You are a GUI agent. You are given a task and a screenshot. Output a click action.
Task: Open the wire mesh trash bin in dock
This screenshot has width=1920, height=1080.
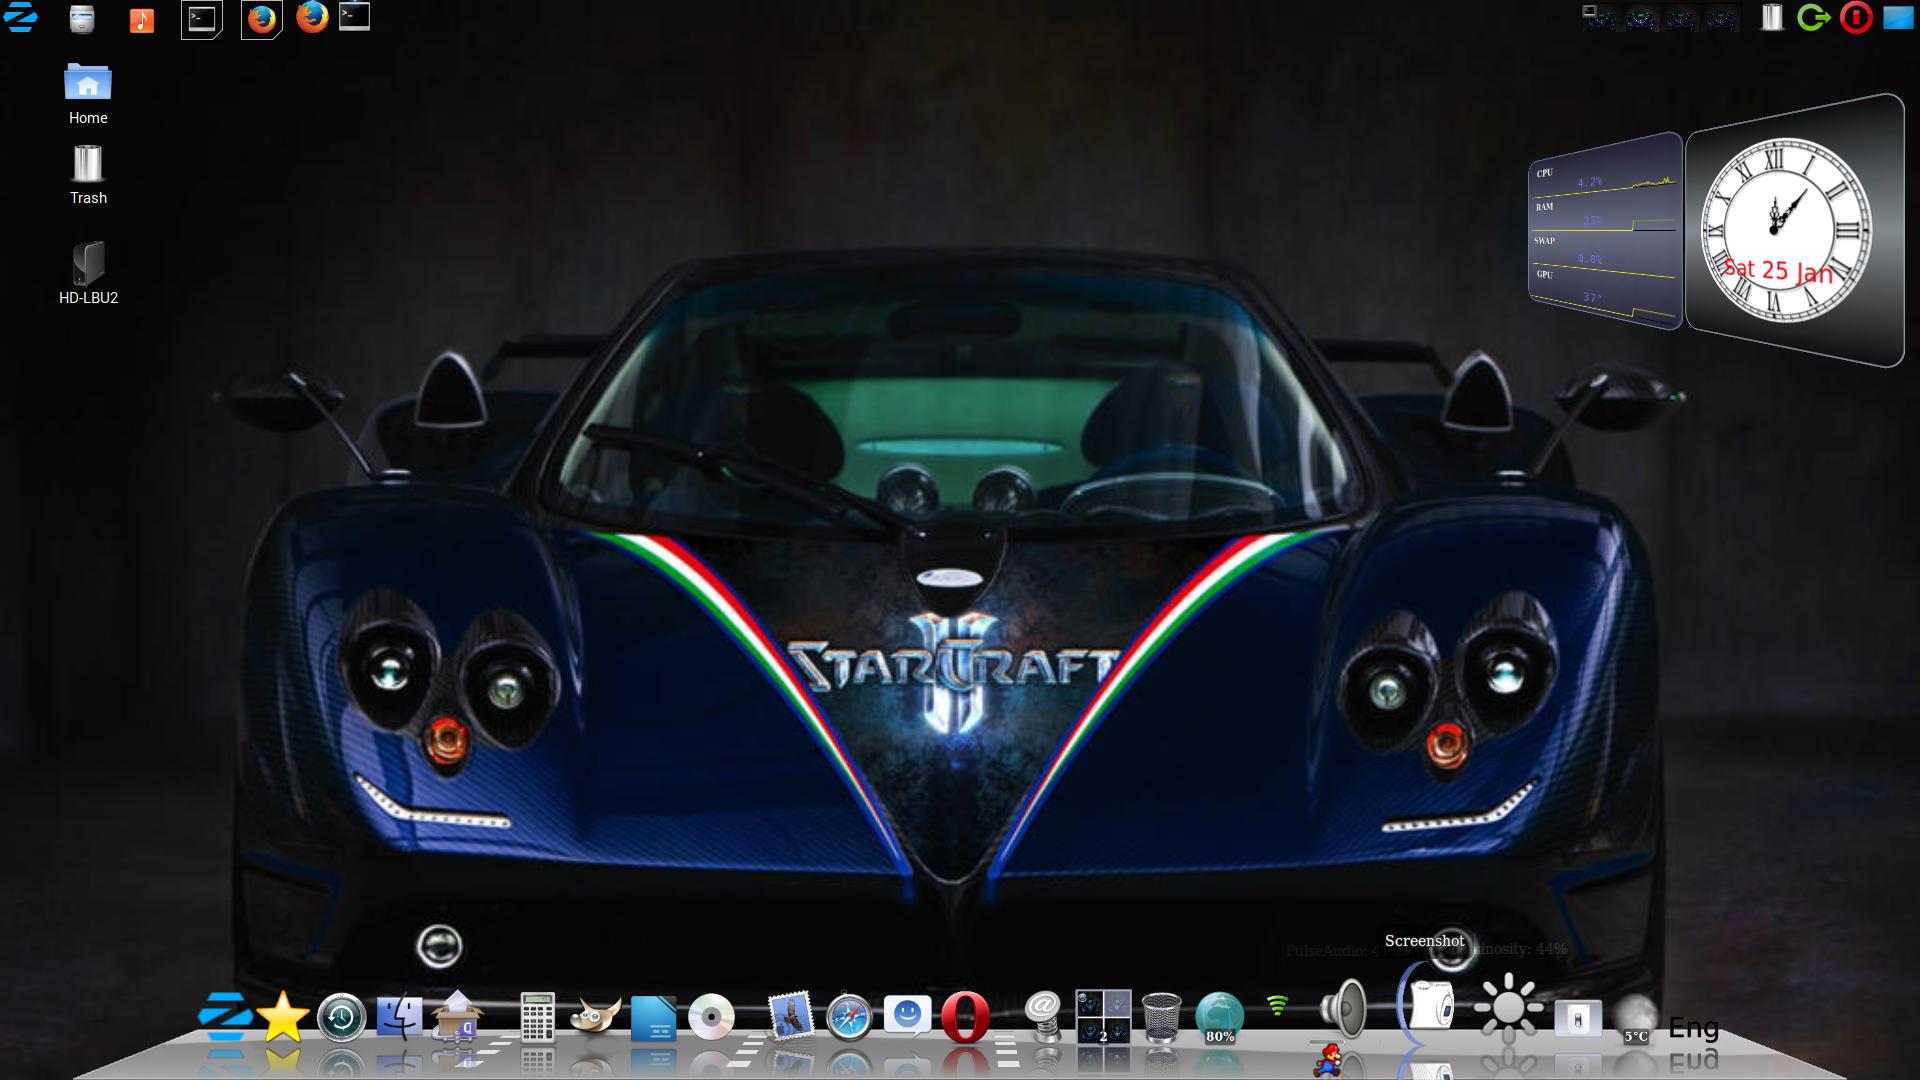[1161, 1018]
